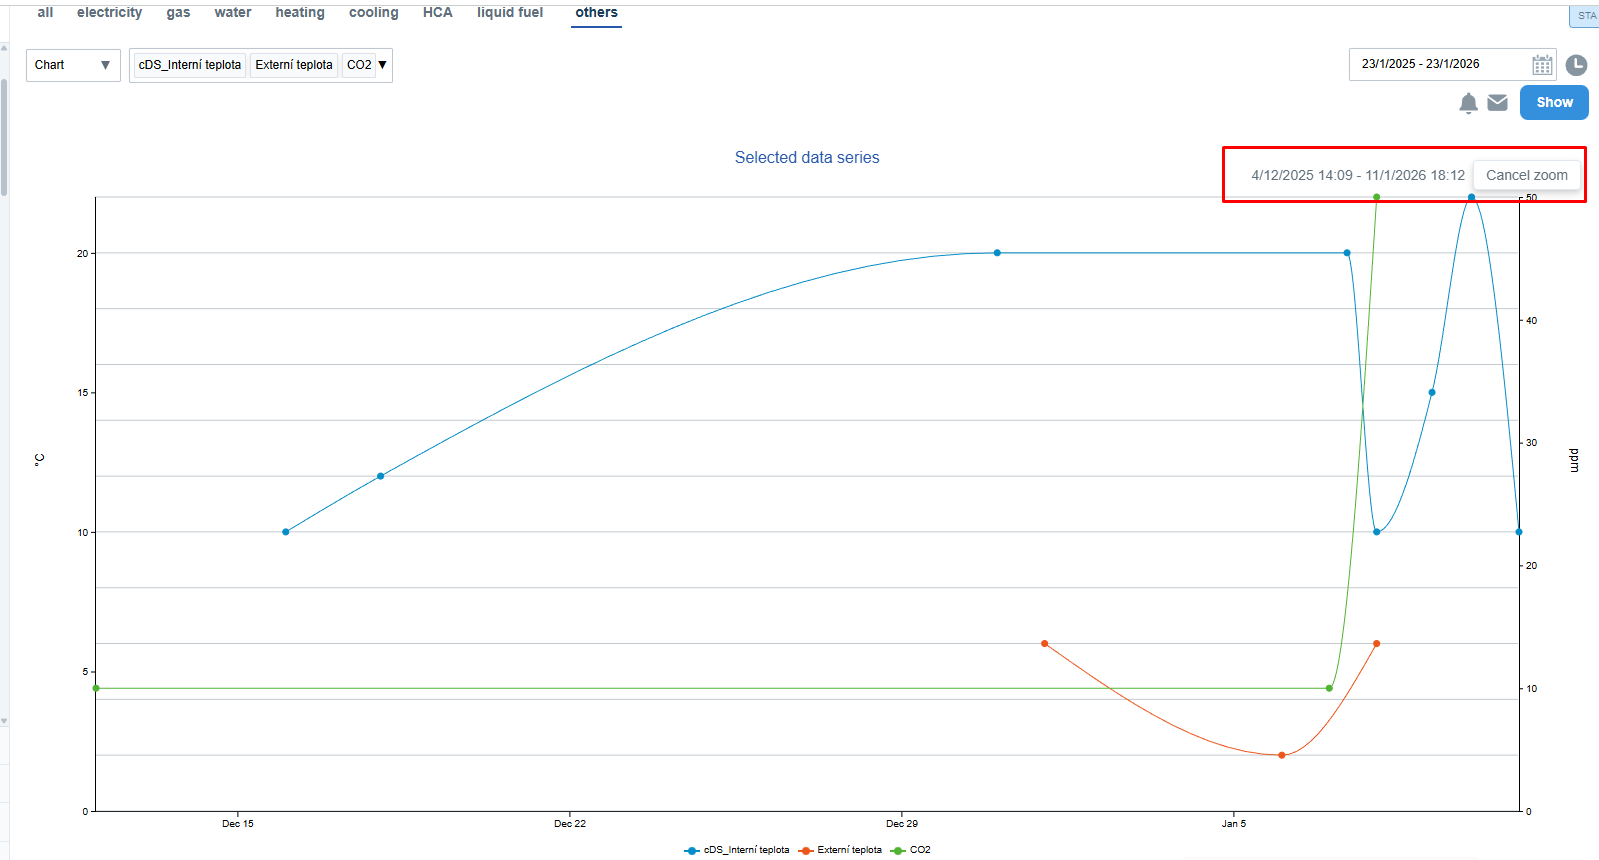Open the Chart view type dropdown
Viewport: 1599px width, 860px height.
pyautogui.click(x=73, y=65)
